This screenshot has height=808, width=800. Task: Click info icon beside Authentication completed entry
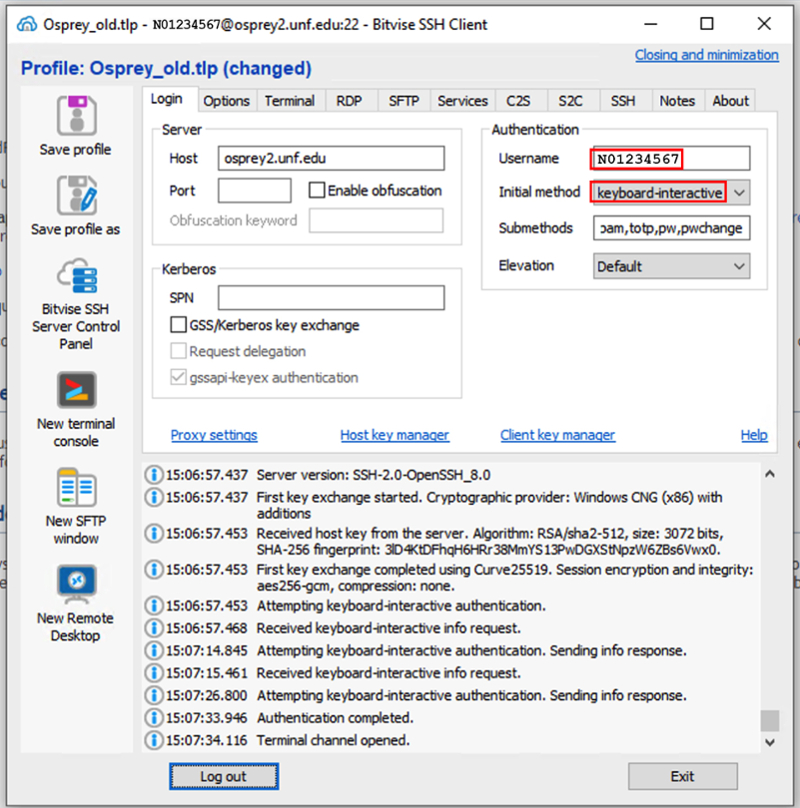click(154, 717)
